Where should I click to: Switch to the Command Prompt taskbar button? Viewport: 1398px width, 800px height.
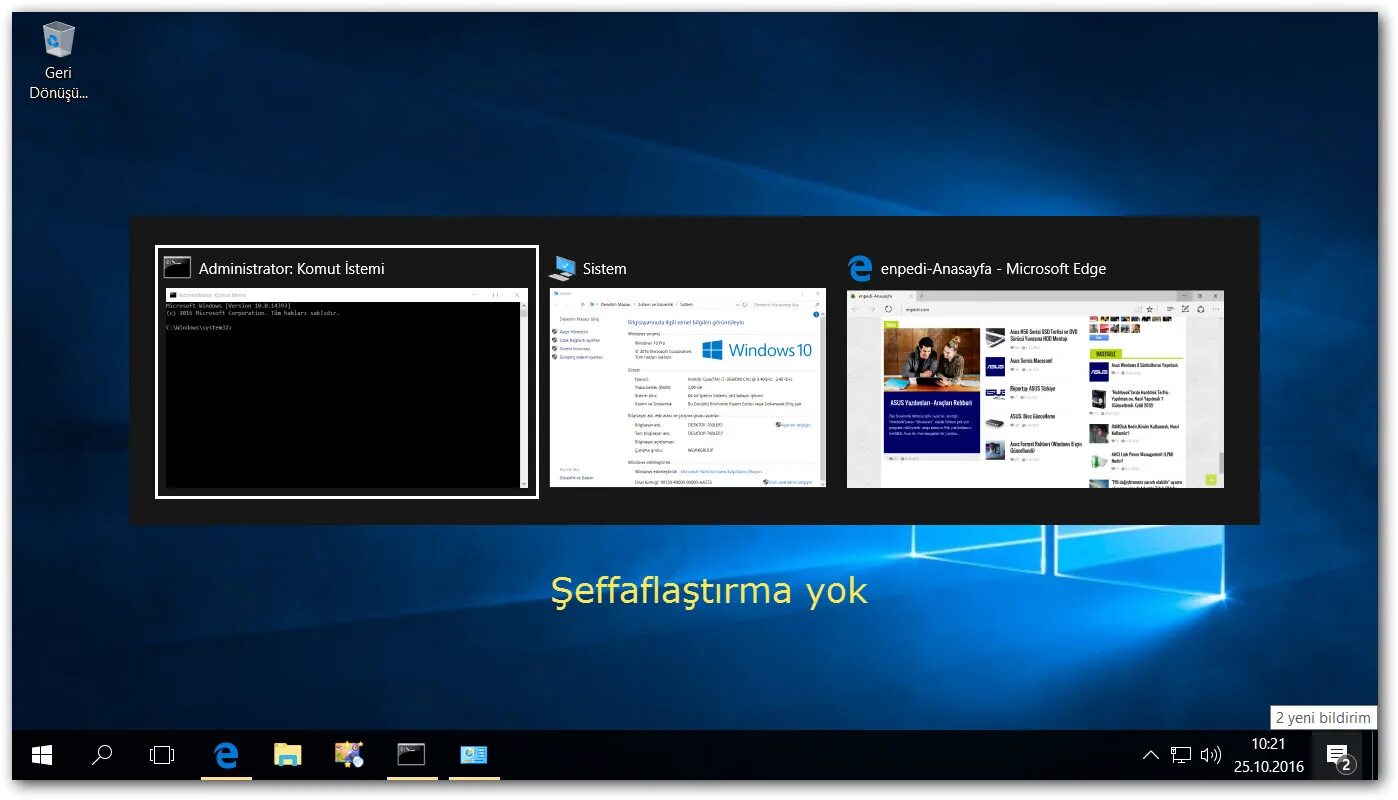click(412, 755)
